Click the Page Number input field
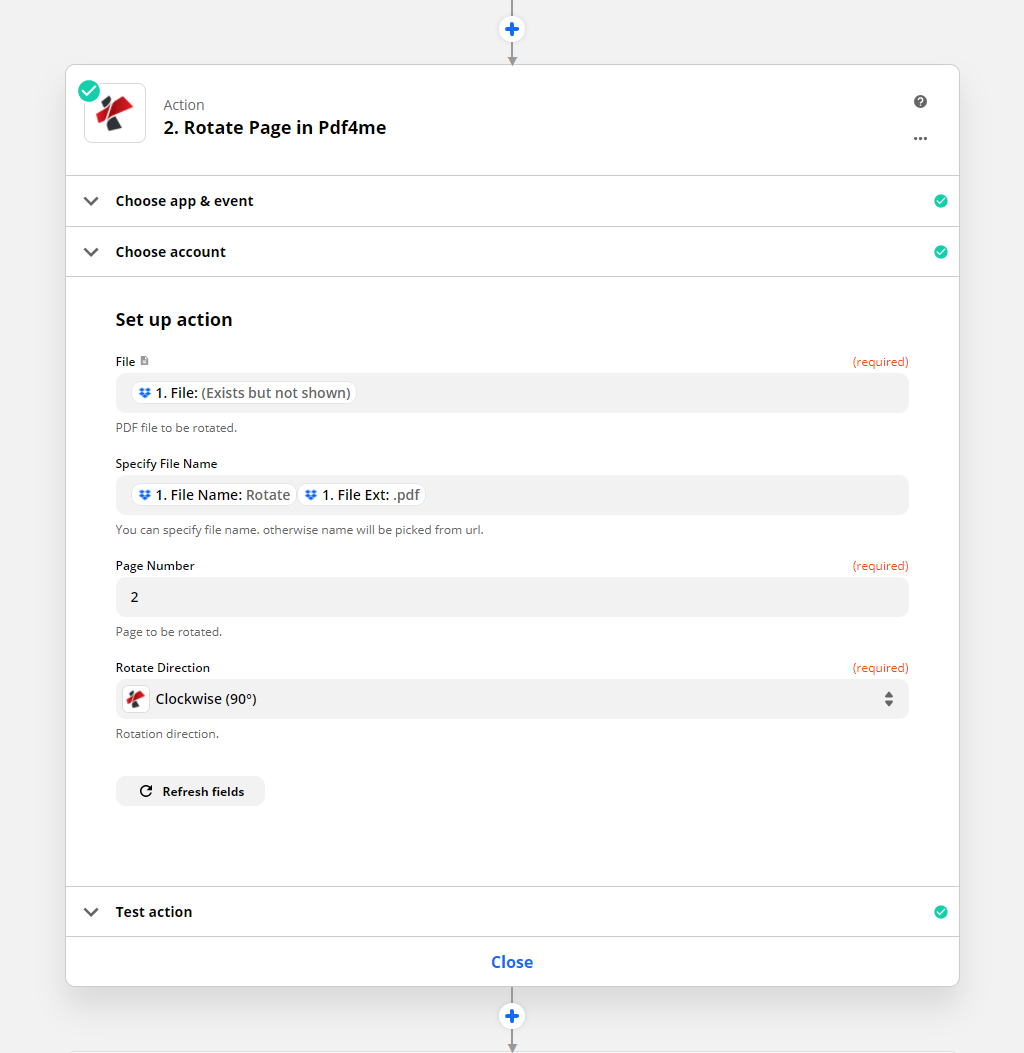The width and height of the screenshot is (1024, 1053). point(512,597)
